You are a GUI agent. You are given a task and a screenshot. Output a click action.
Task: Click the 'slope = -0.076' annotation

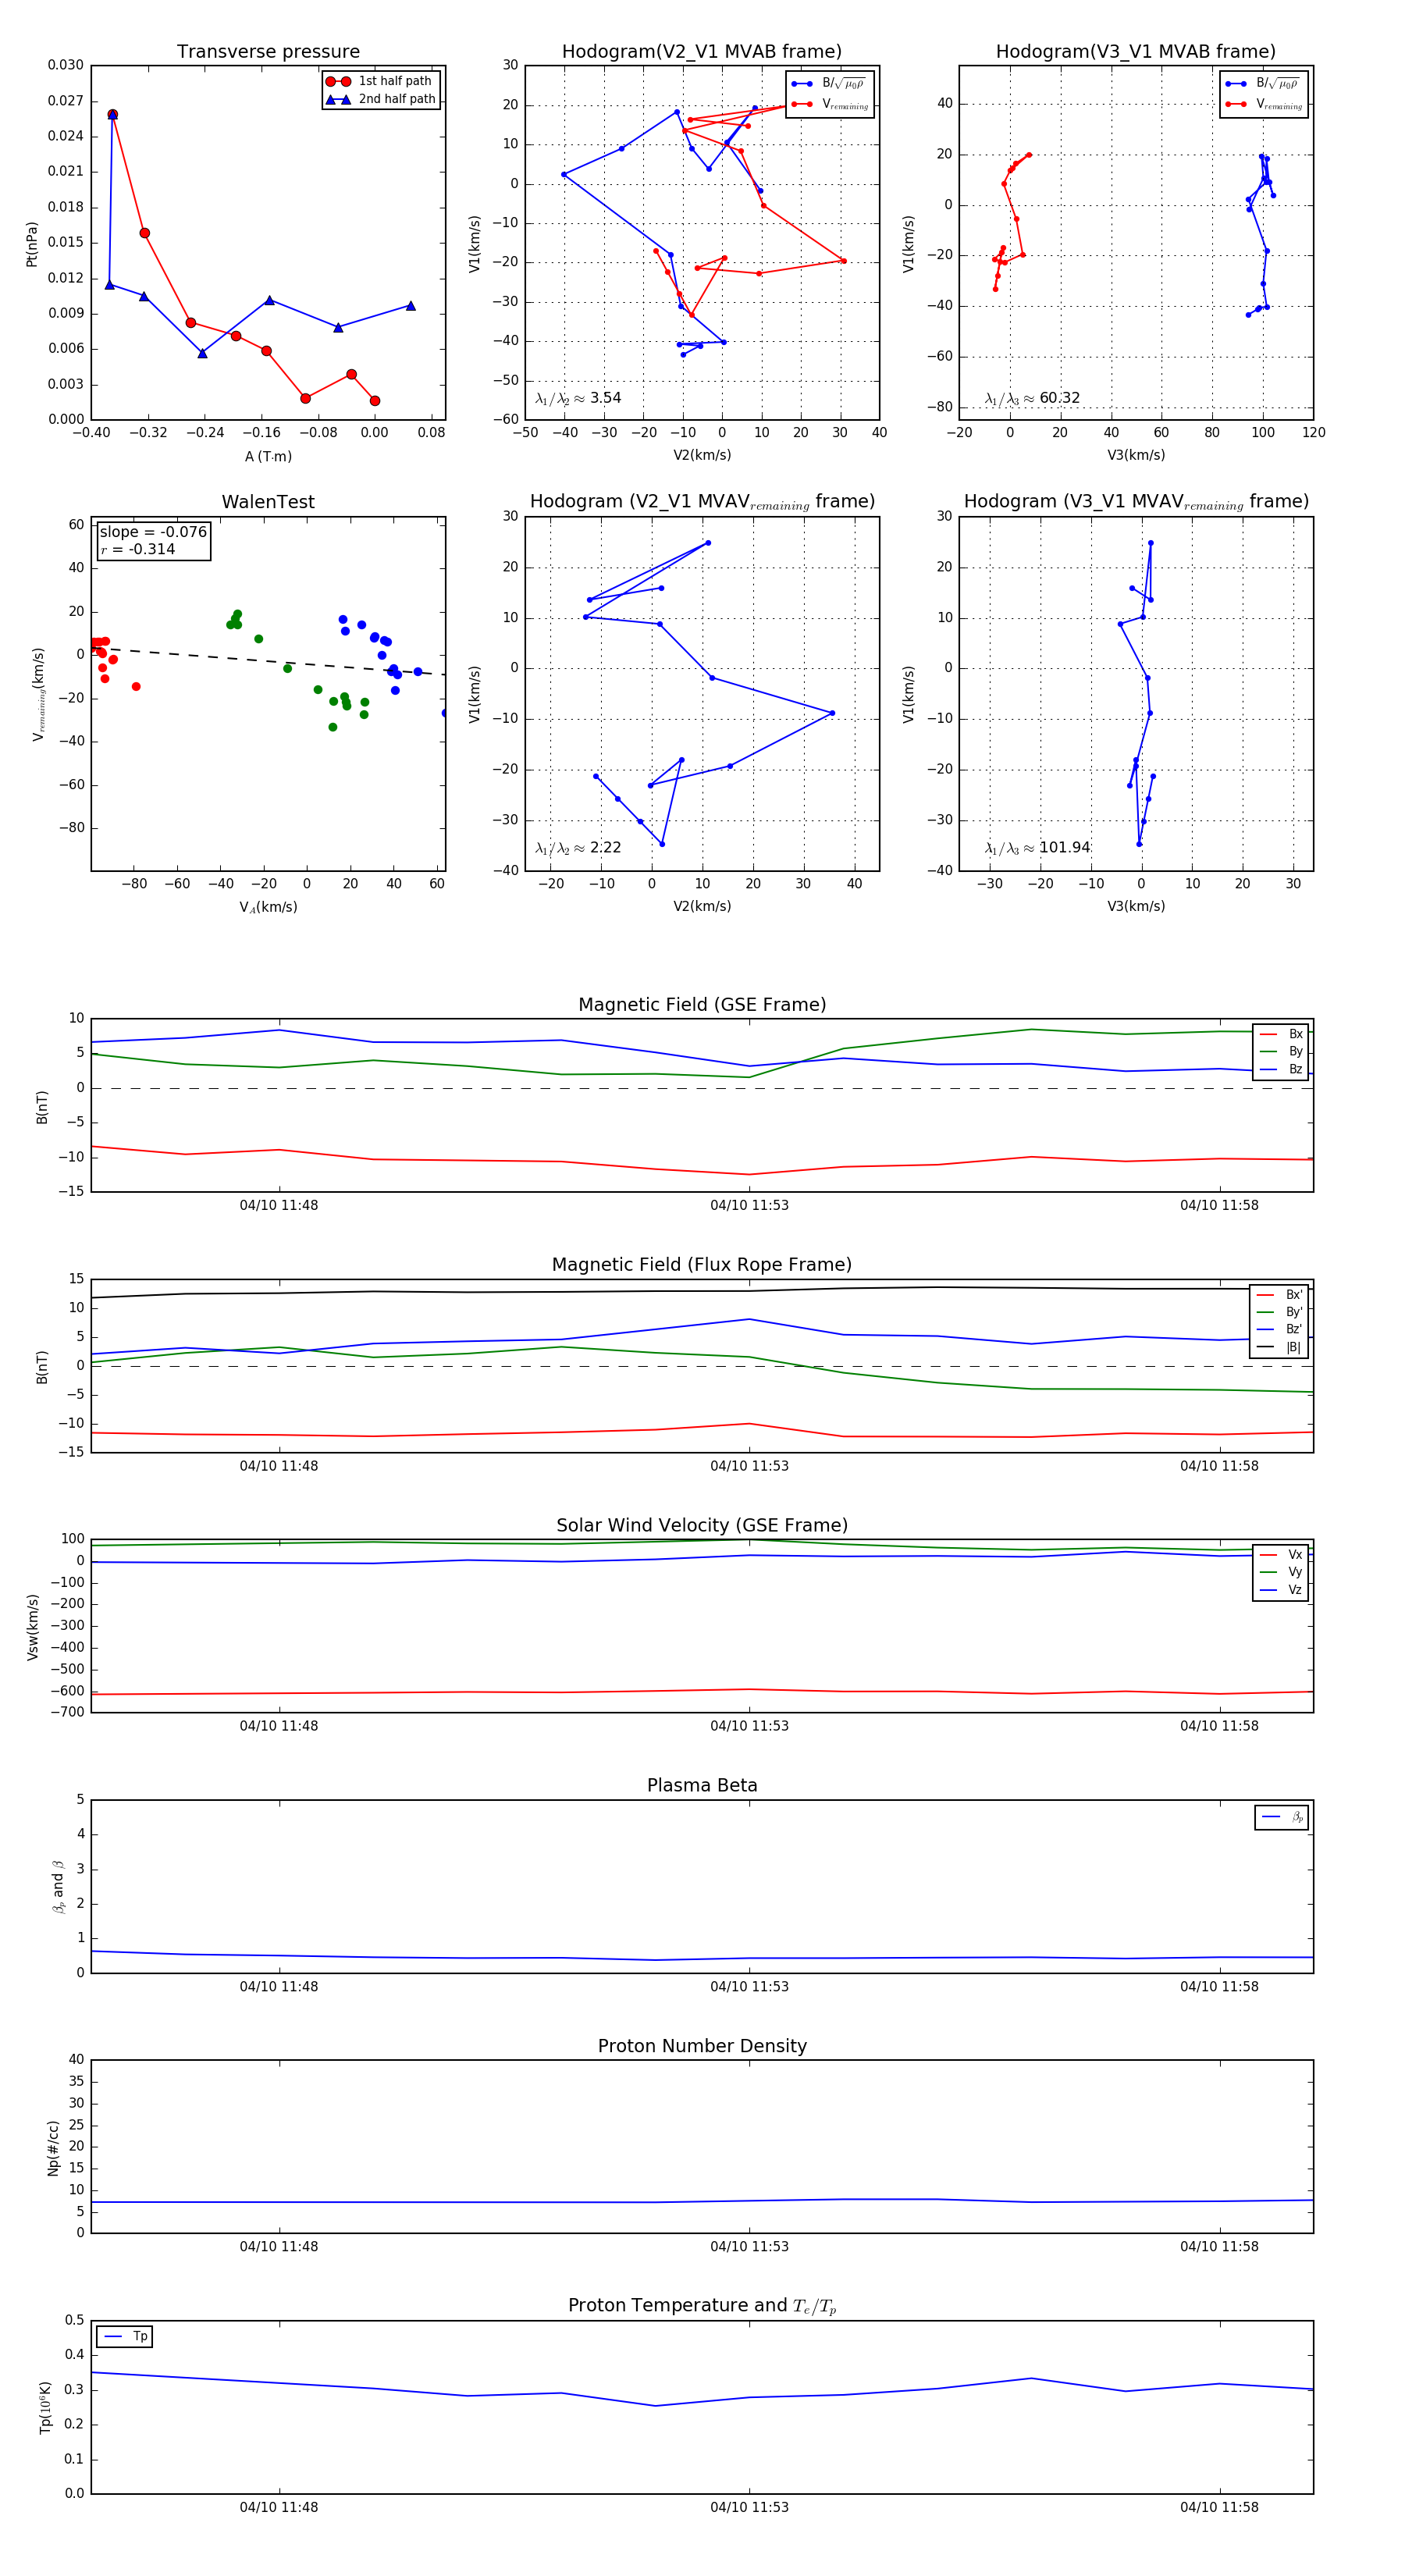coord(153,532)
